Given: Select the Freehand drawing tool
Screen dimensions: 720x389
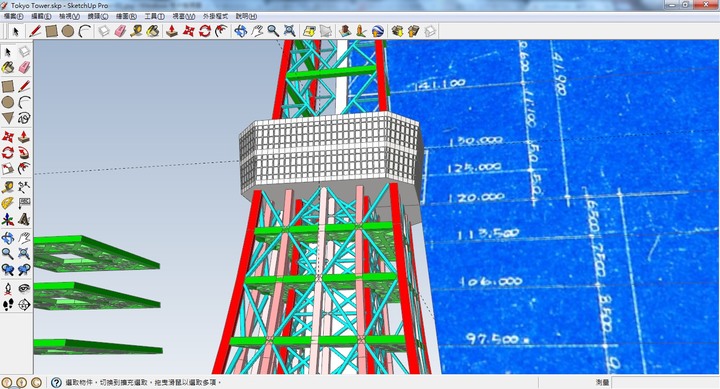Looking at the screenshot, I should 24,118.
